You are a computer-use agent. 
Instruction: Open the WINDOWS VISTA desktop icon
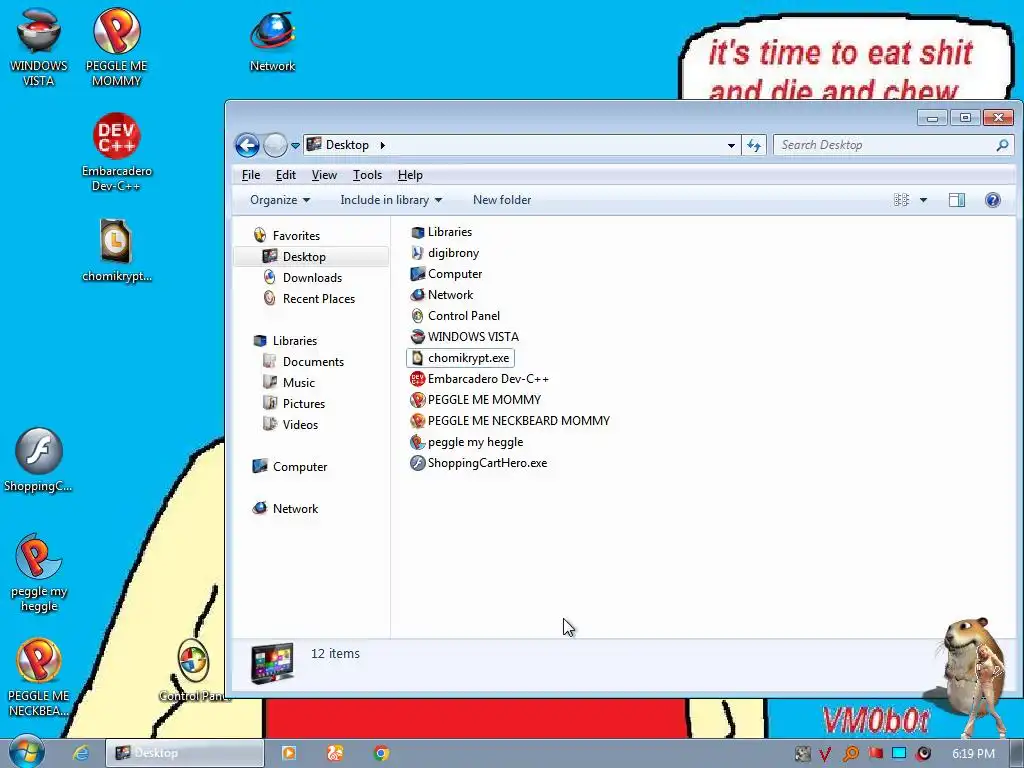click(39, 46)
